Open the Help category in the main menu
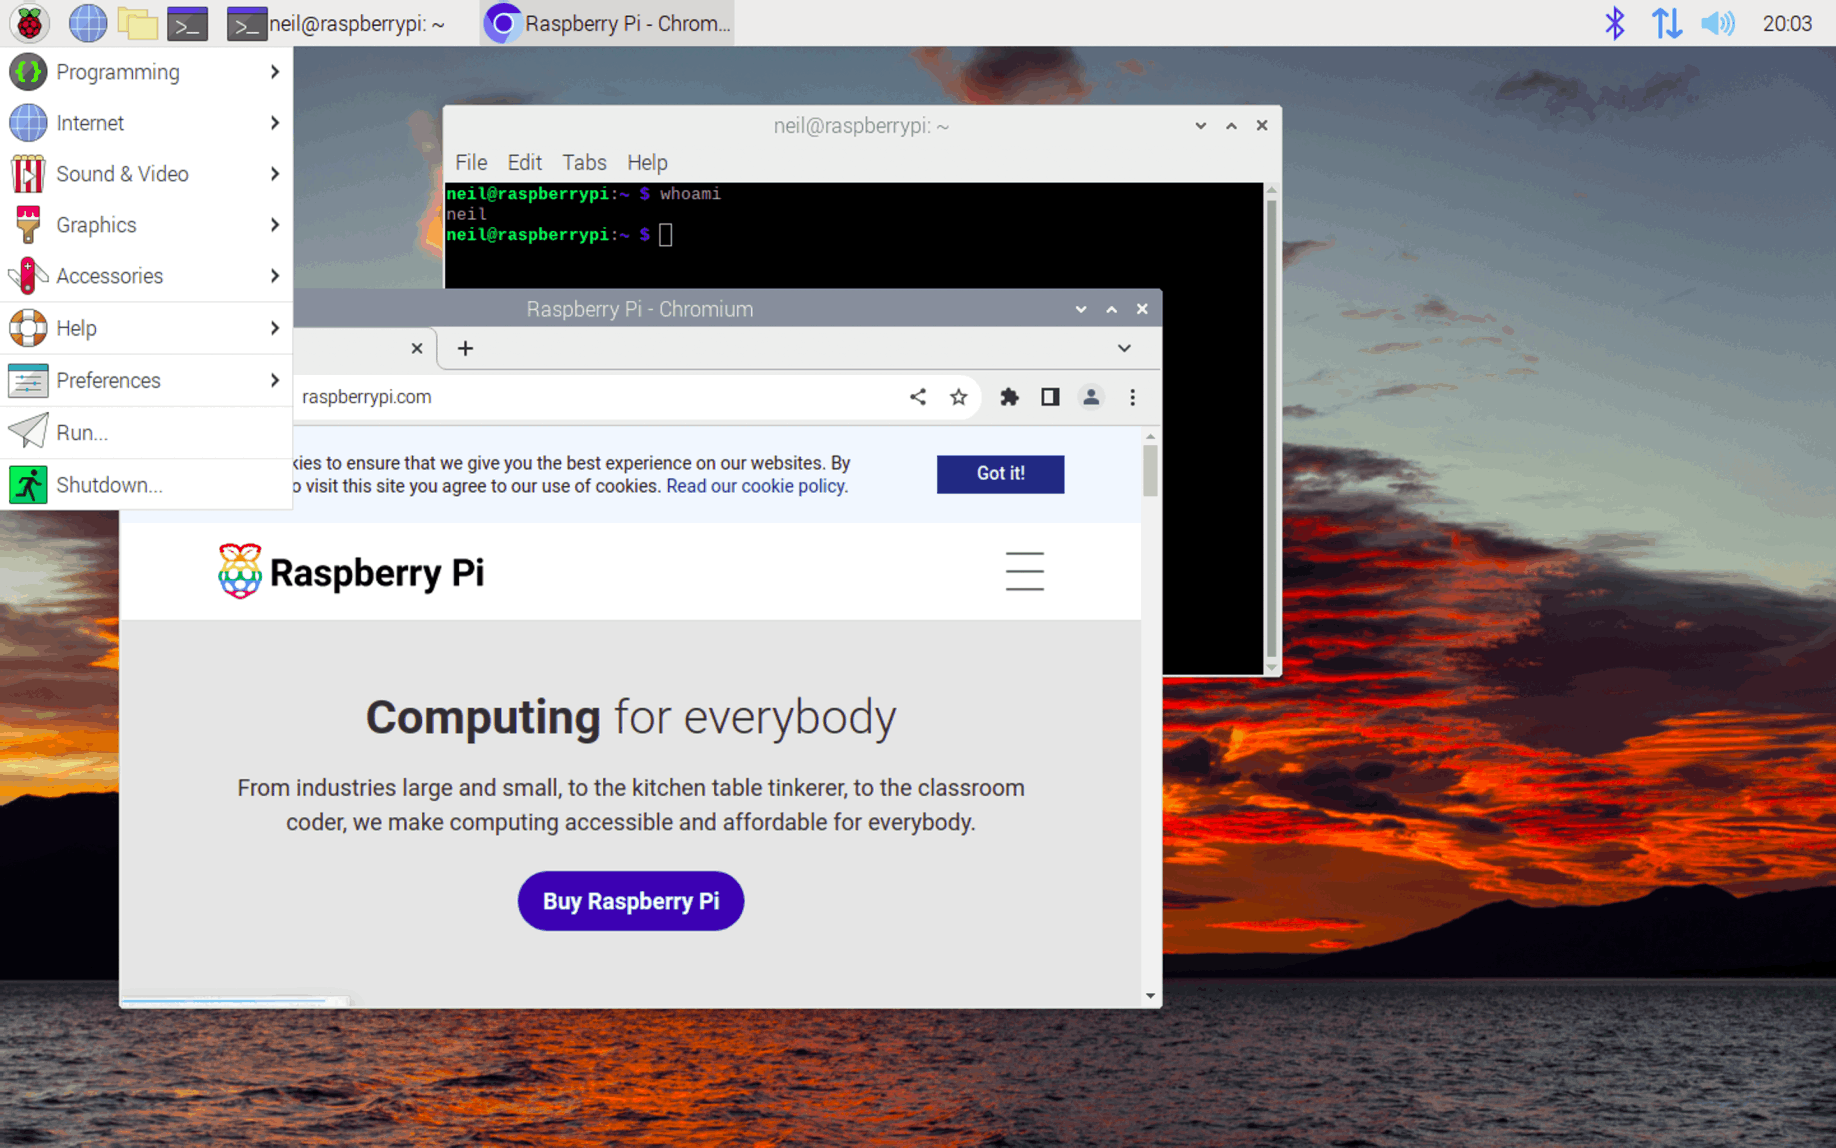Screen dimensions: 1836x1148 146,328
